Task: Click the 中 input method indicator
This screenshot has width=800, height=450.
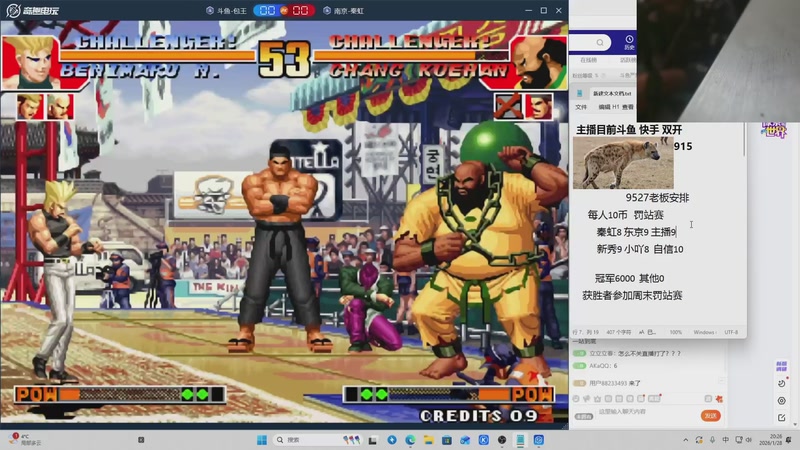Action: pyautogui.click(x=726, y=440)
